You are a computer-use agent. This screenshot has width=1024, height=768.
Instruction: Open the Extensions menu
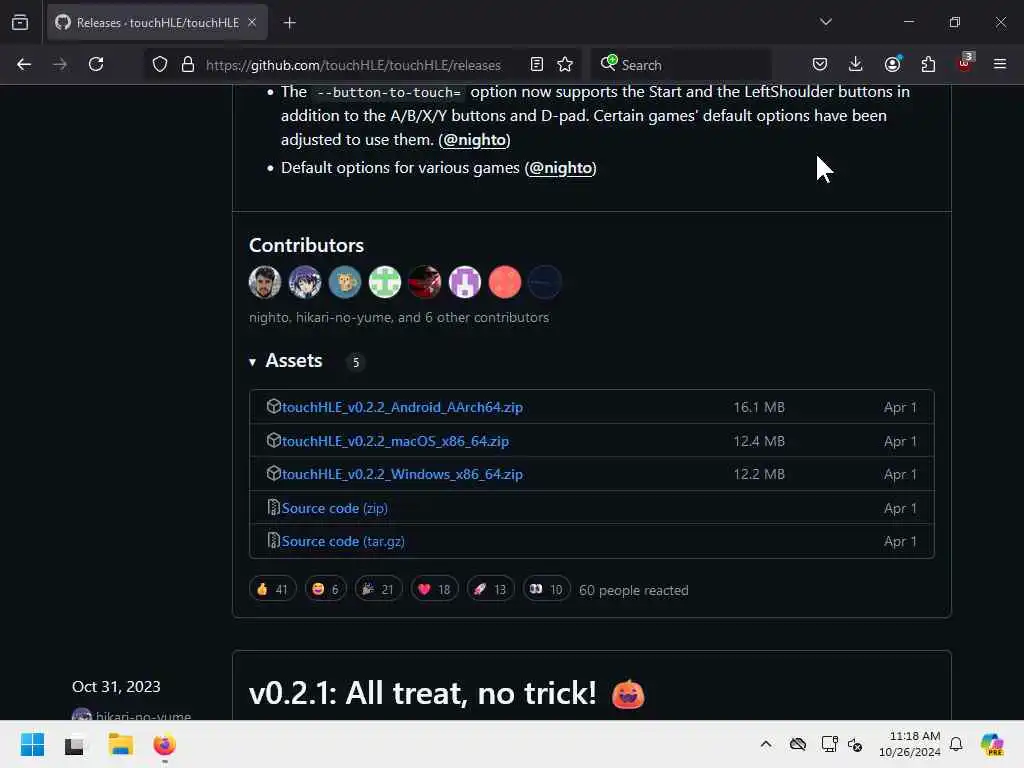click(928, 64)
